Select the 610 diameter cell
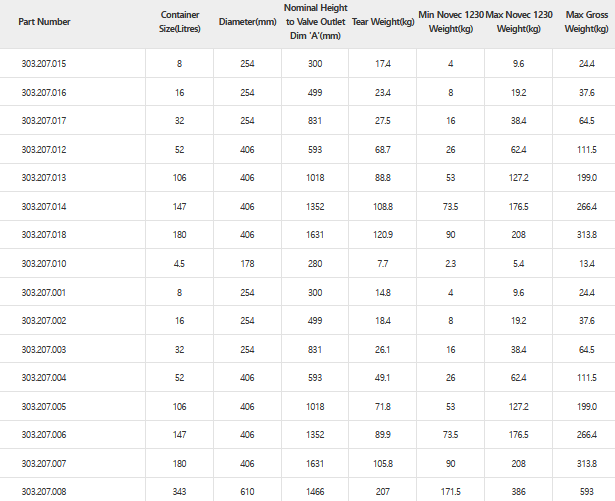The width and height of the screenshot is (615, 501). tap(247, 491)
